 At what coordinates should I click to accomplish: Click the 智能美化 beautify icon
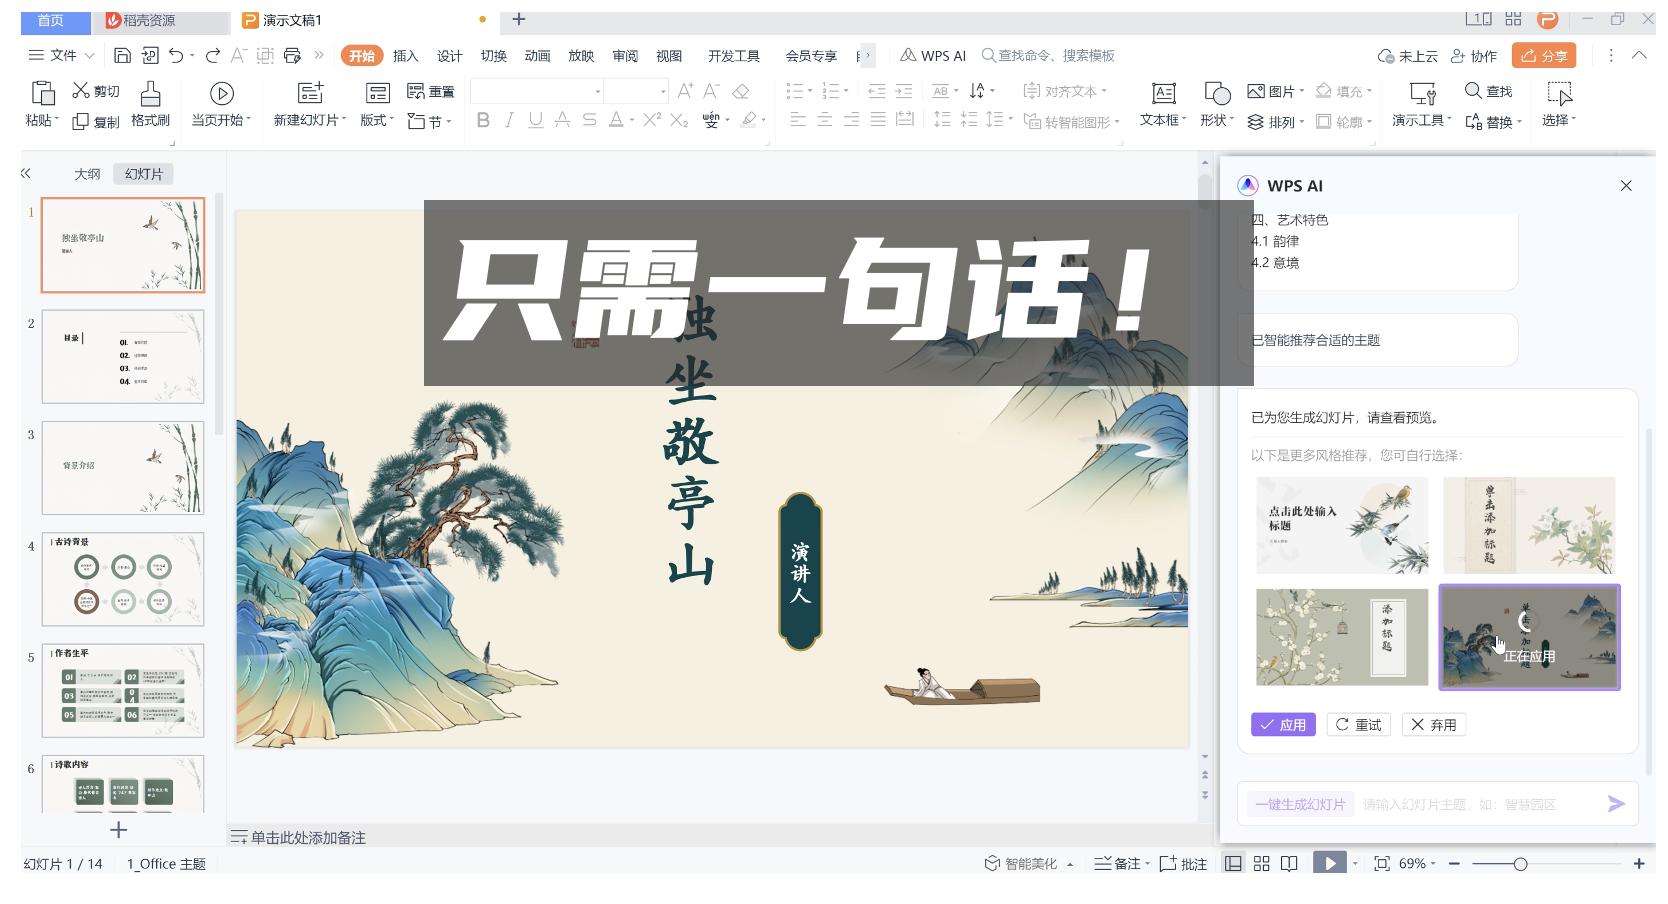point(1027,862)
